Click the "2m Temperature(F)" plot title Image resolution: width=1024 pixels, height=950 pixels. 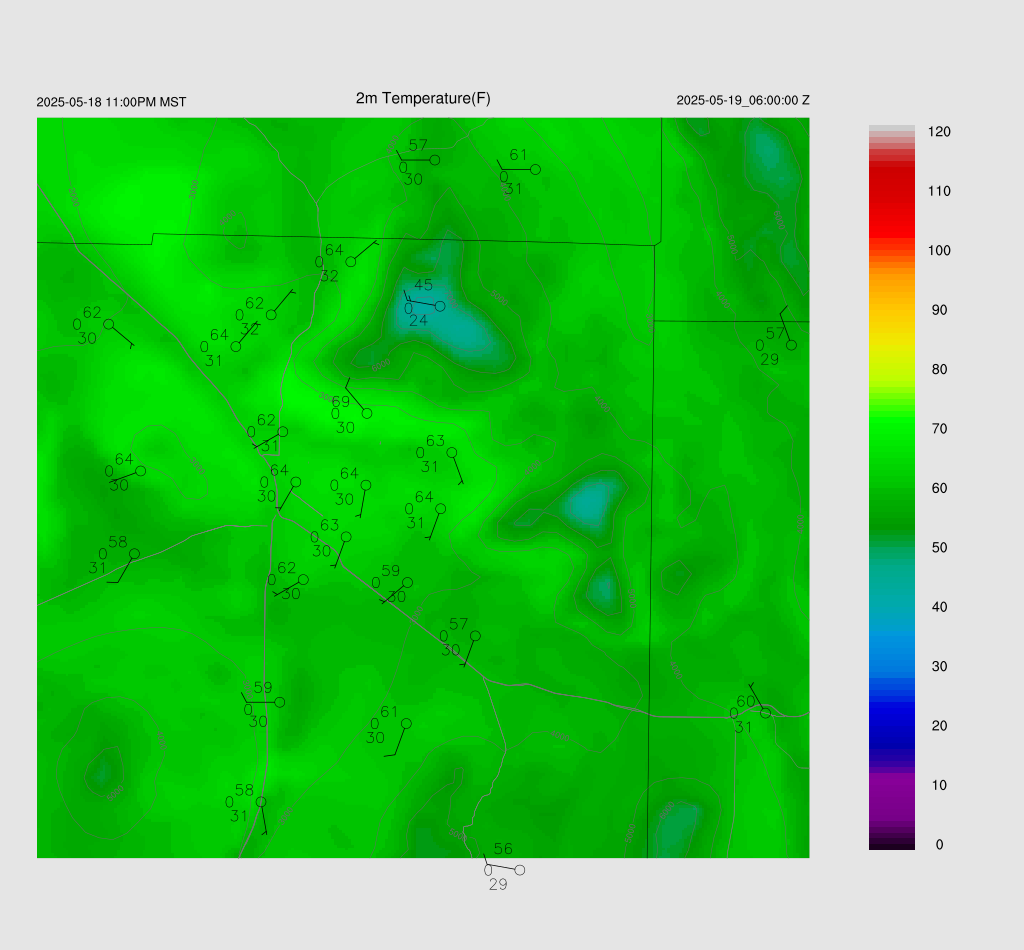coord(423,99)
